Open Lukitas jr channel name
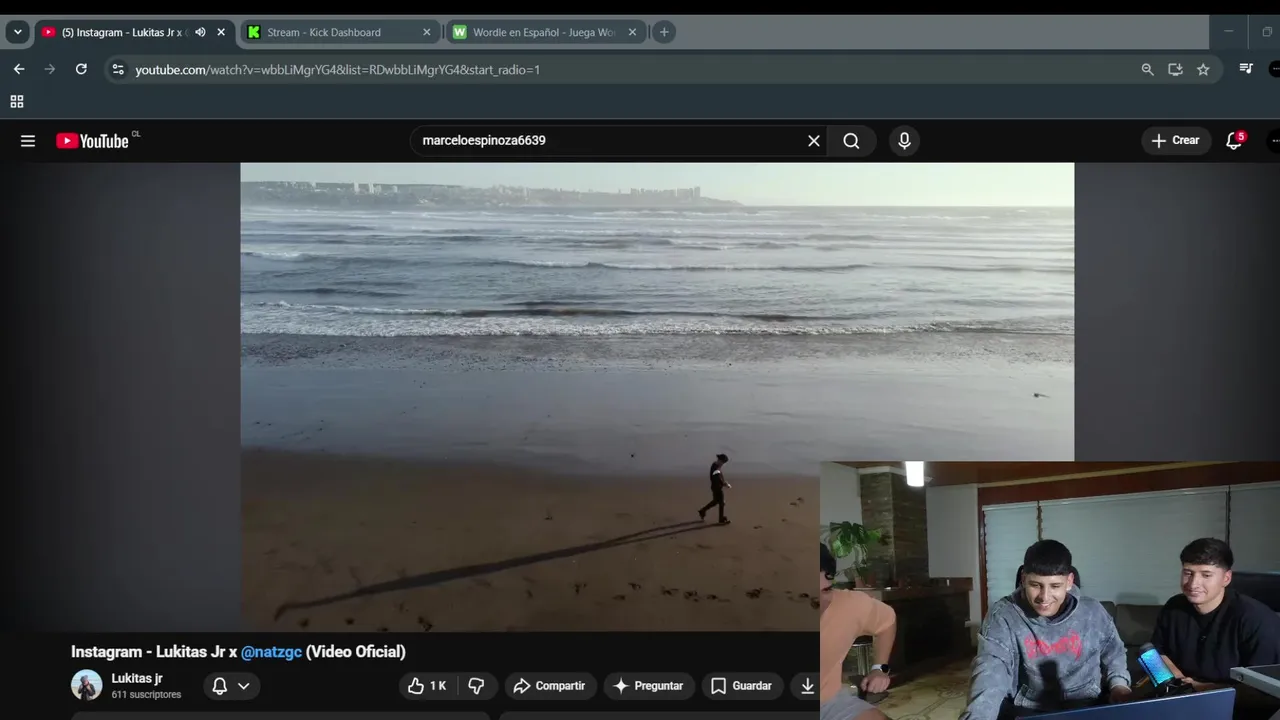The height and width of the screenshot is (720, 1280). pyautogui.click(x=137, y=678)
